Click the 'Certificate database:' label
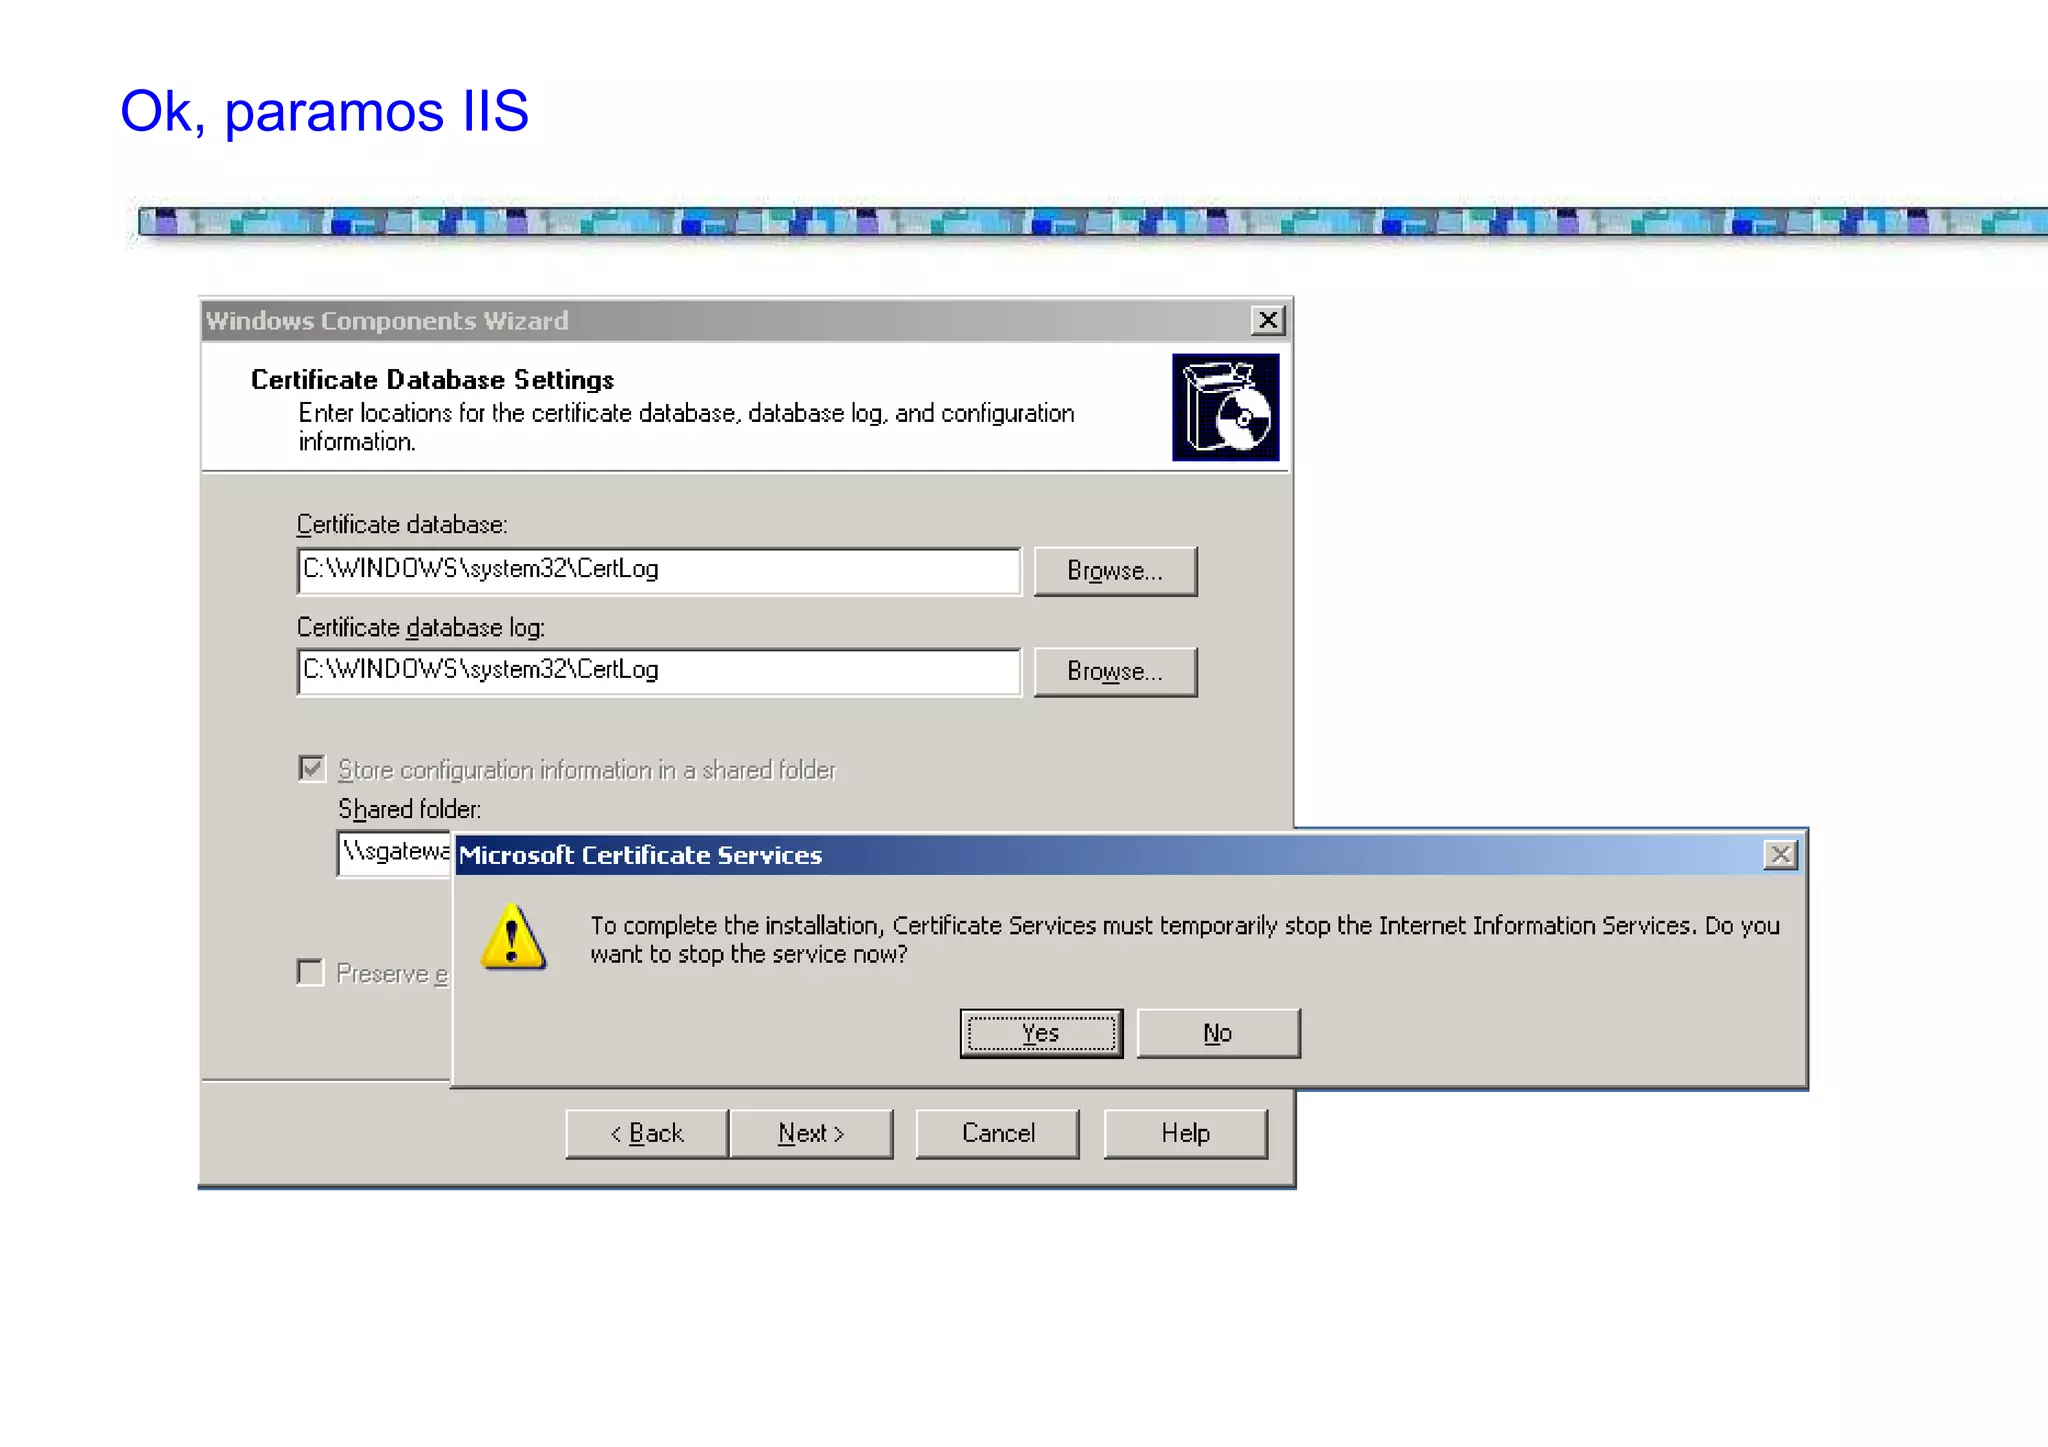 402,524
